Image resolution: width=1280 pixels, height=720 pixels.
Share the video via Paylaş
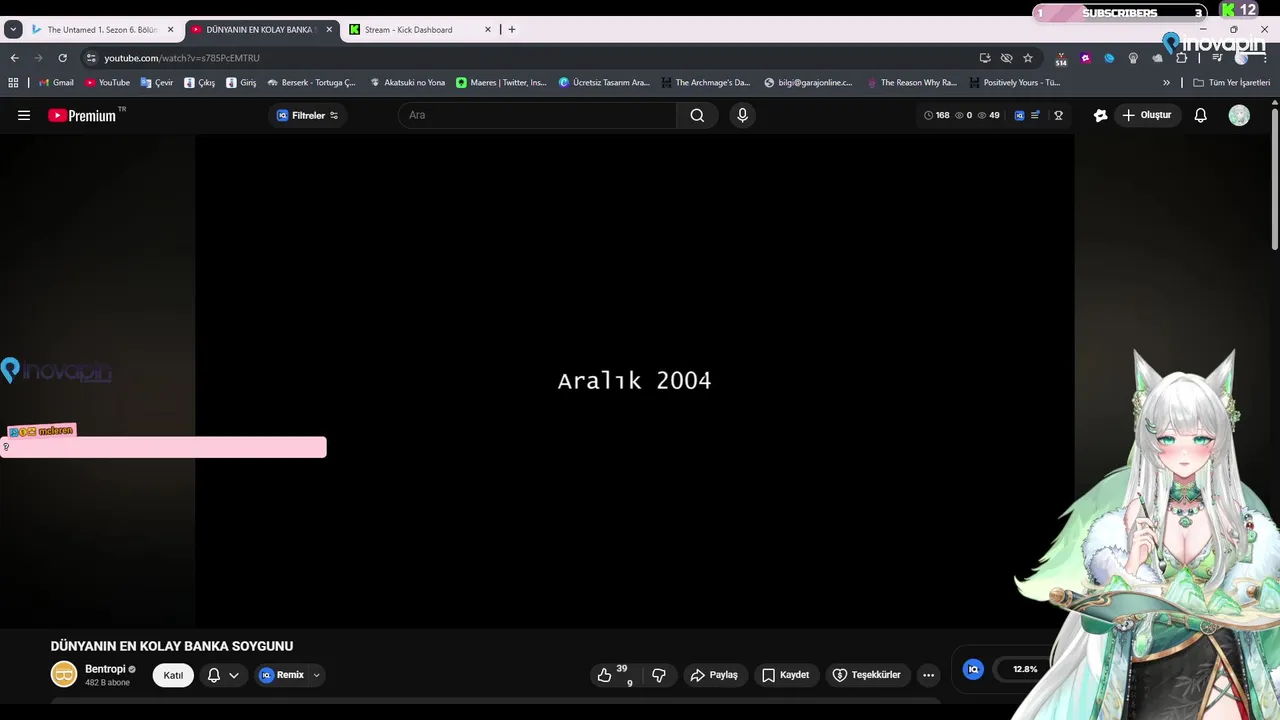714,675
